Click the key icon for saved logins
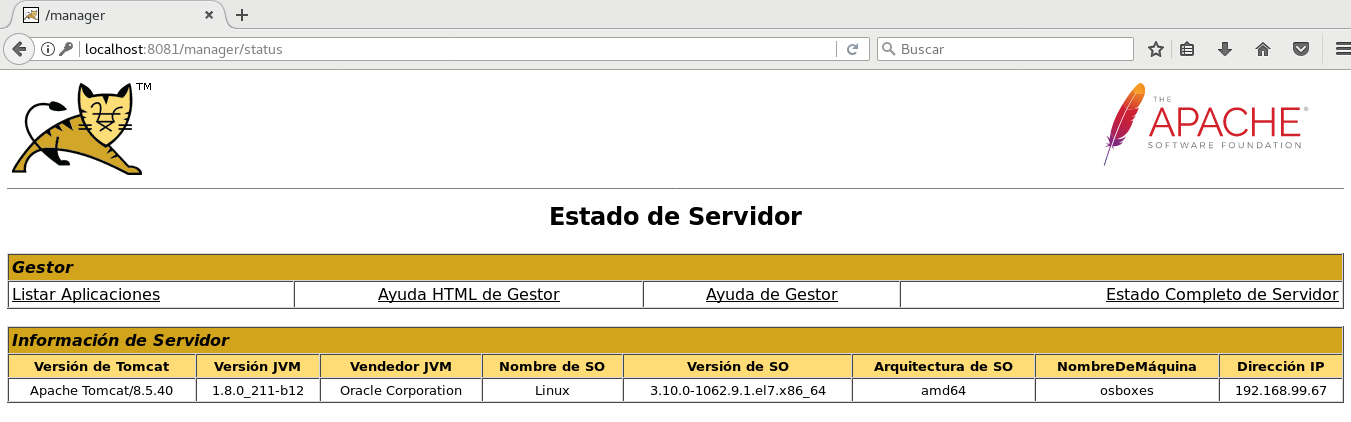Viewport: 1351px width, 422px height. pos(65,49)
